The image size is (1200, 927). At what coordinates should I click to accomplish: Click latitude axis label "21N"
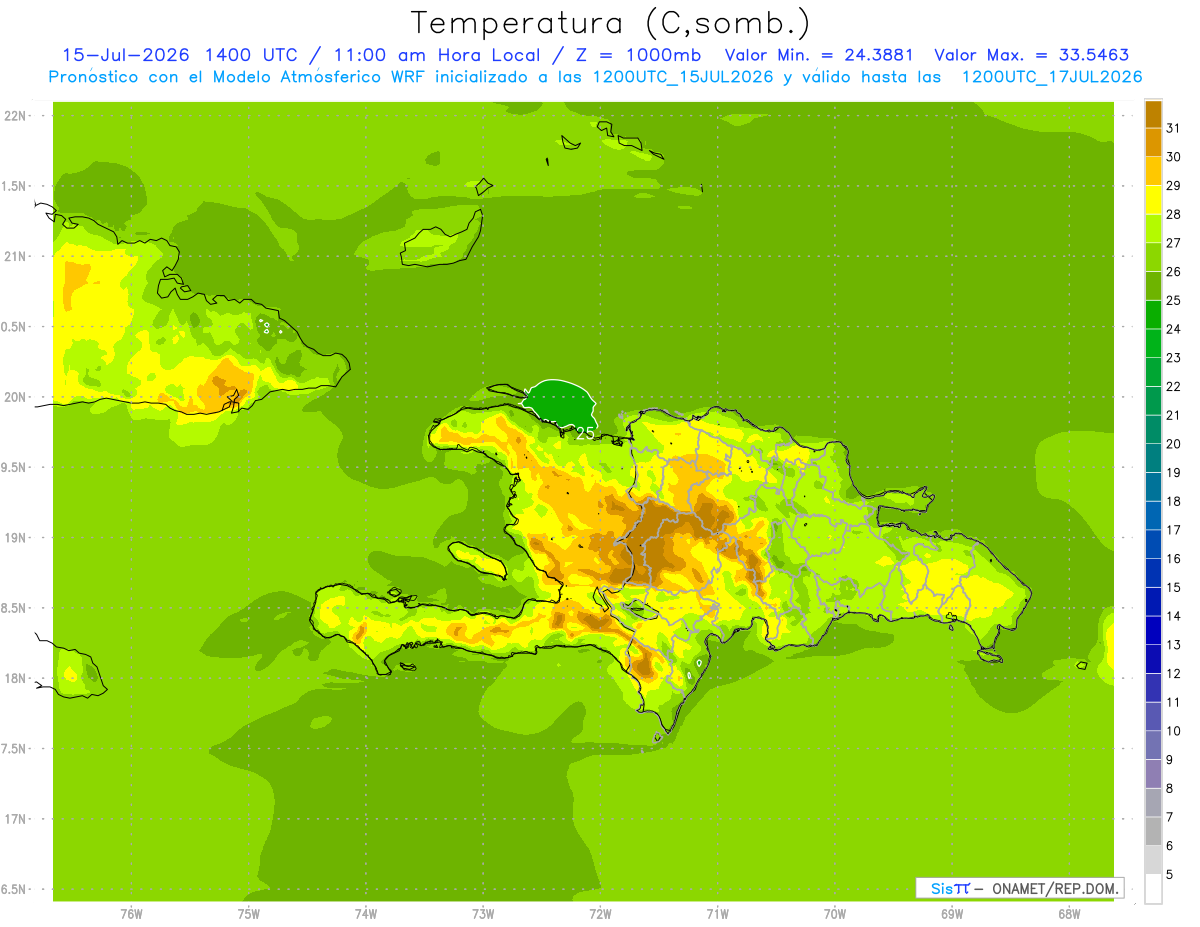(x=15, y=256)
